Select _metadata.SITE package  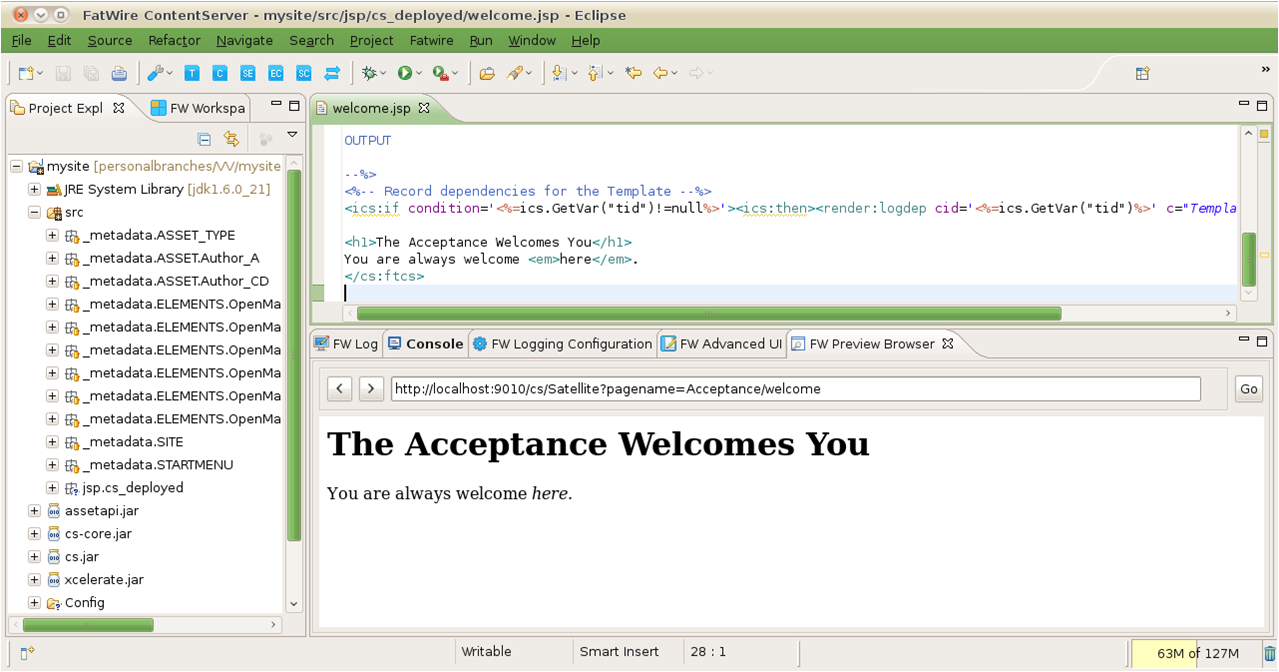(x=133, y=442)
